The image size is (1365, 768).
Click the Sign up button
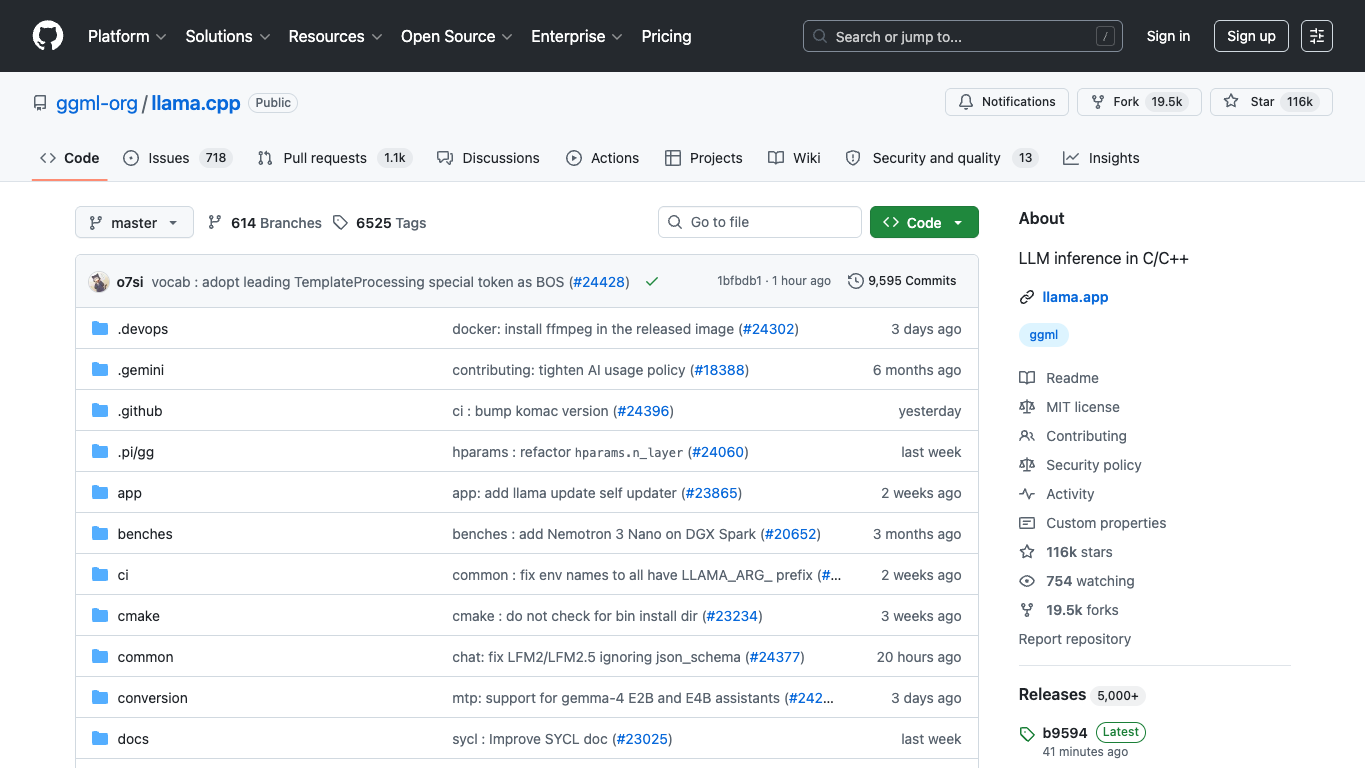[1251, 36]
